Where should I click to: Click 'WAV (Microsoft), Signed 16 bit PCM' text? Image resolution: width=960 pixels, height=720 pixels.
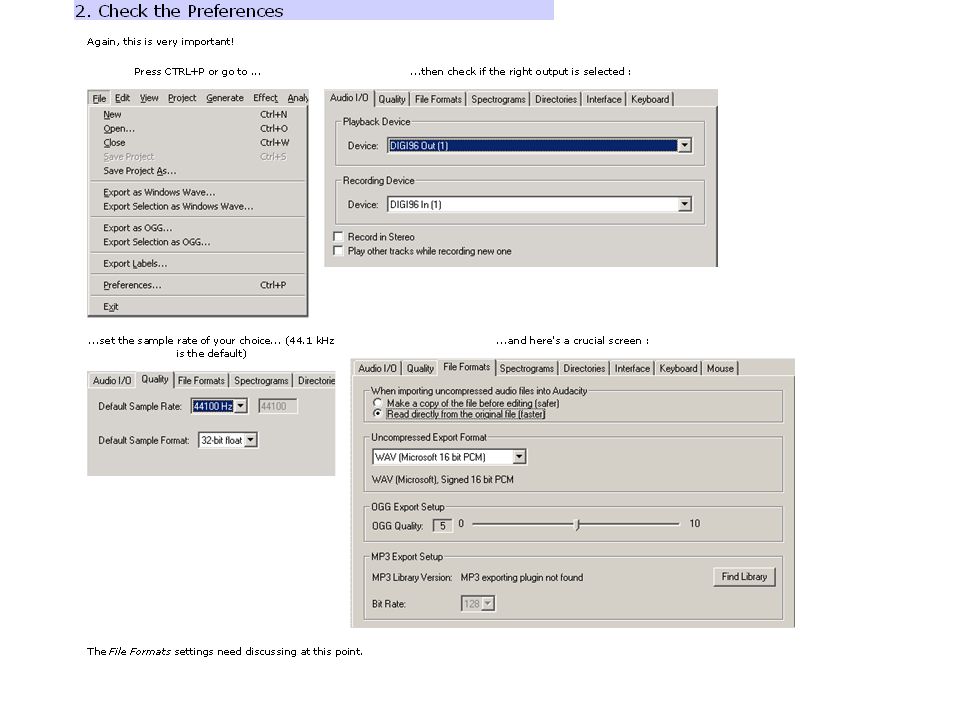click(443, 480)
